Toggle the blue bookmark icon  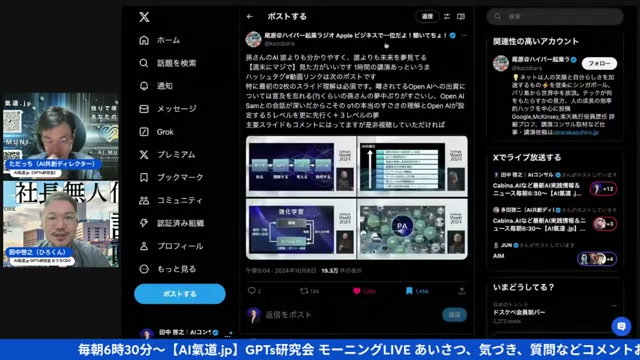409,291
